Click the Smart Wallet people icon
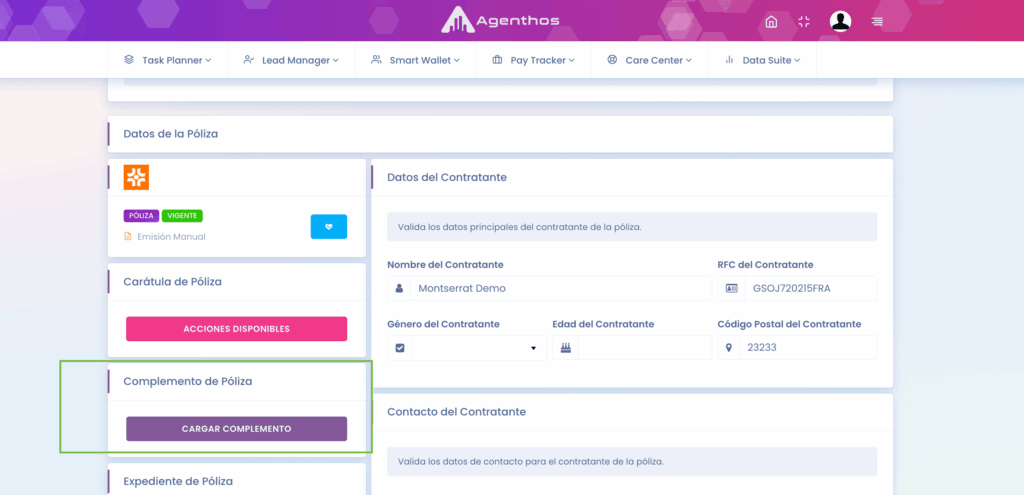This screenshot has width=1024, height=495. click(x=376, y=59)
